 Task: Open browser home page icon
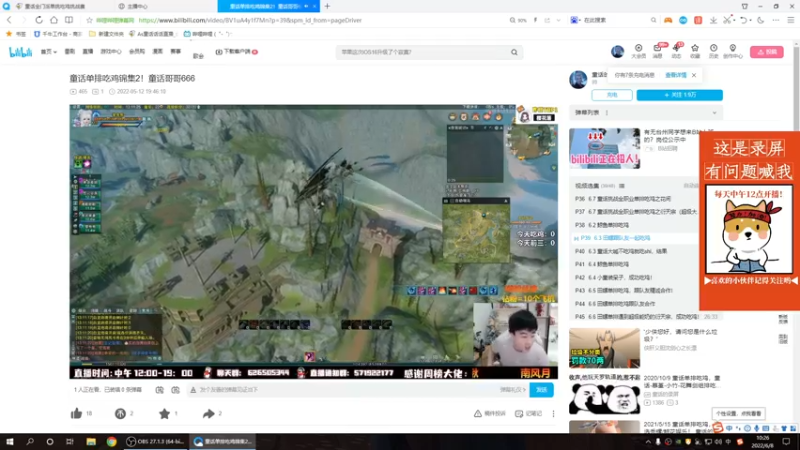tap(54, 20)
